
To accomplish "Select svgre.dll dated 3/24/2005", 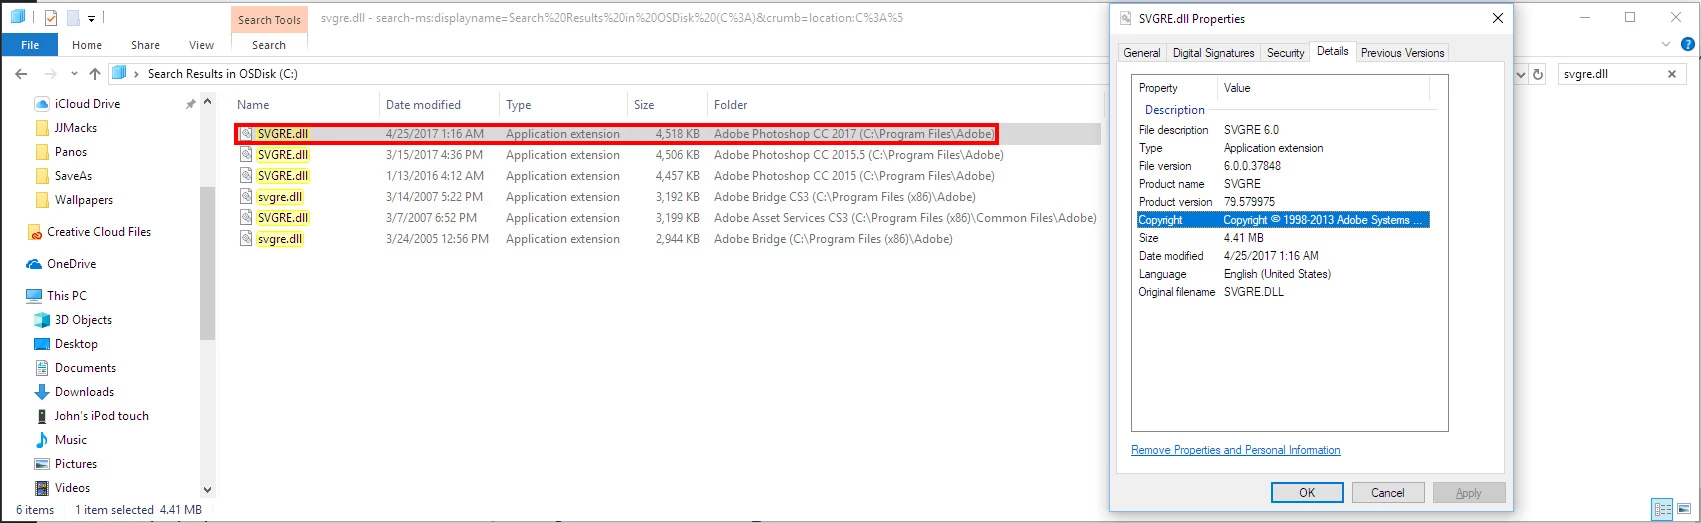I will pos(668,239).
